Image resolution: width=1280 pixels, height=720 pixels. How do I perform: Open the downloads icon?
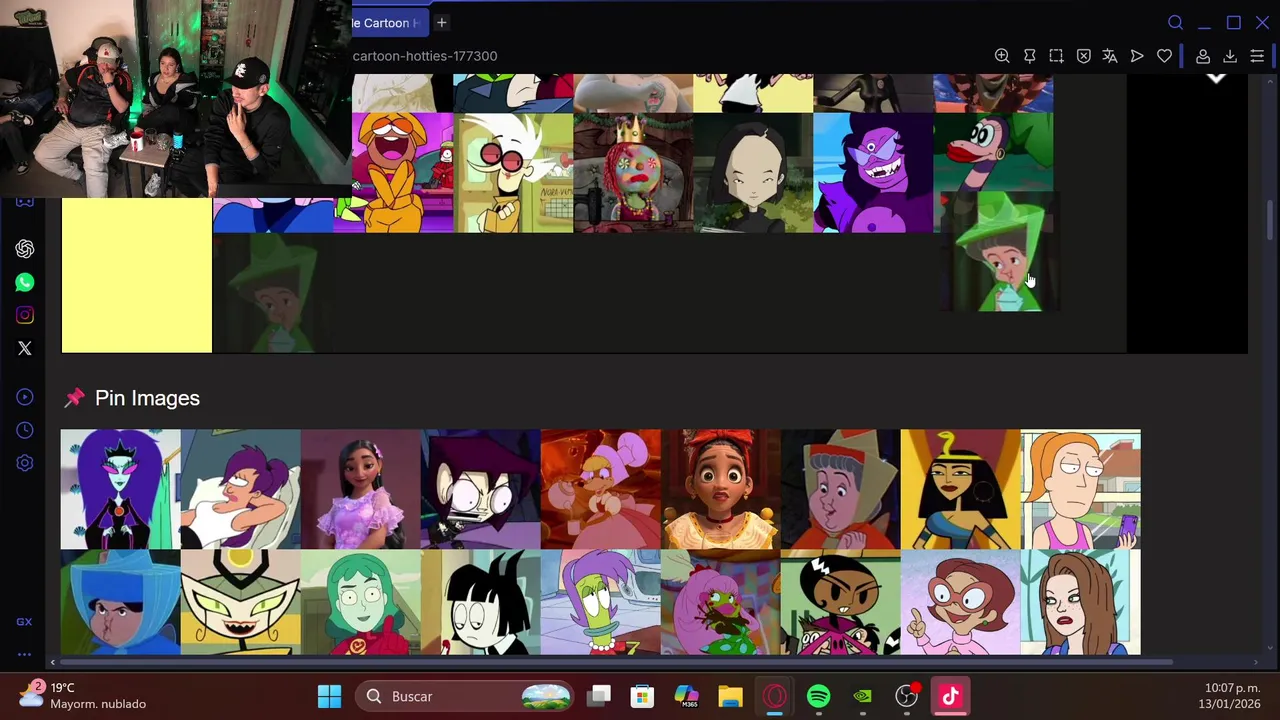1230,56
